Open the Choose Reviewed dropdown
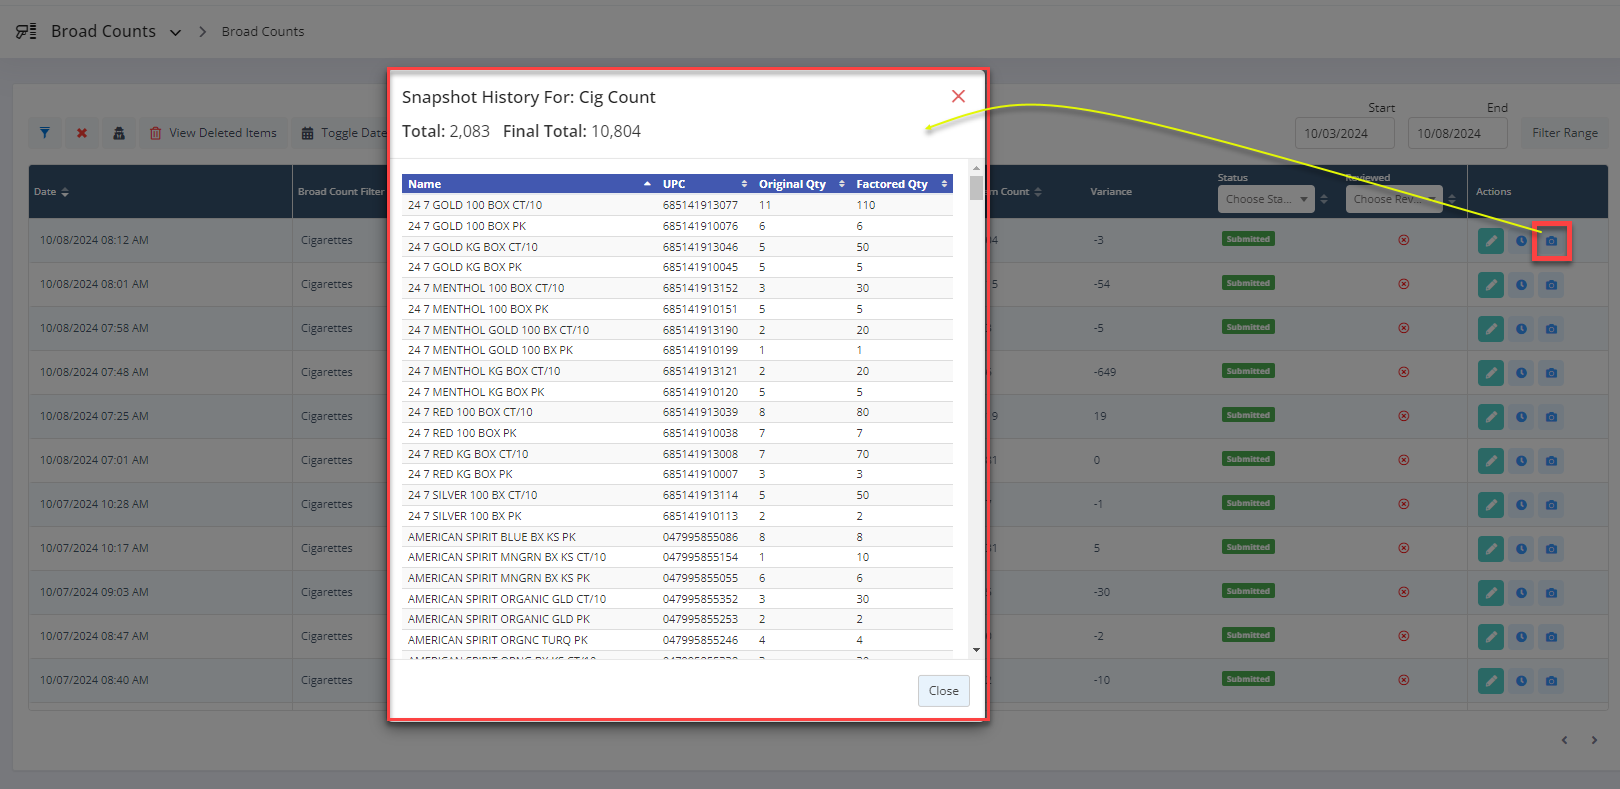 click(x=1393, y=199)
